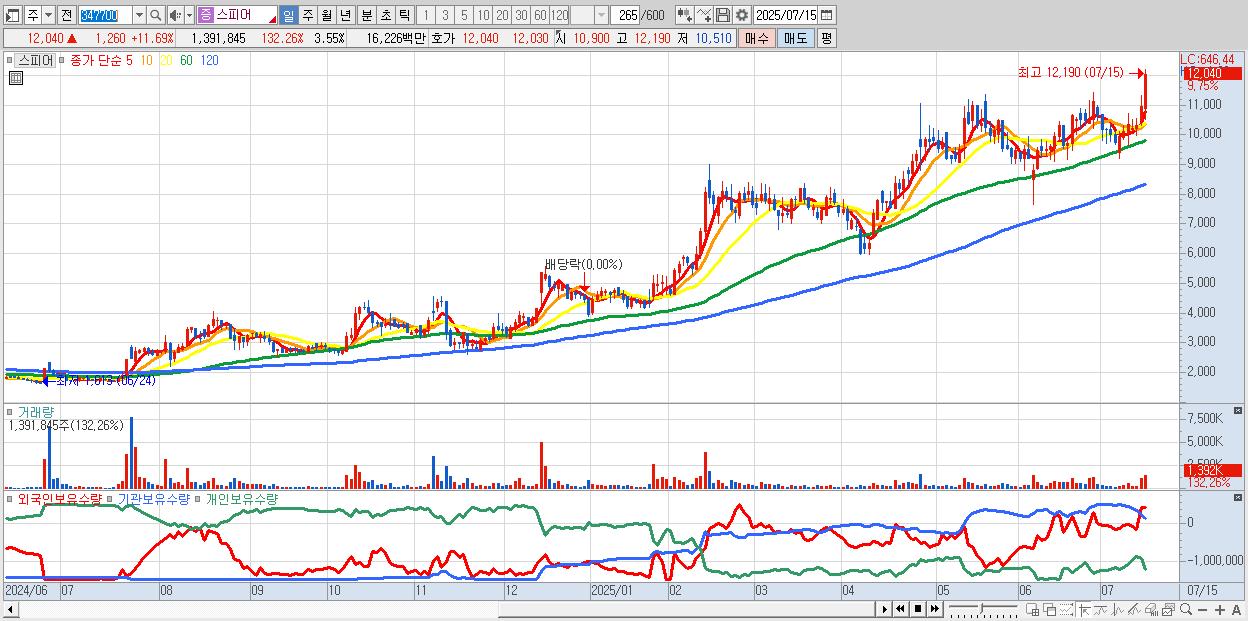Click the speaker sound icon
The width and height of the screenshot is (1248, 621).
(175, 15)
